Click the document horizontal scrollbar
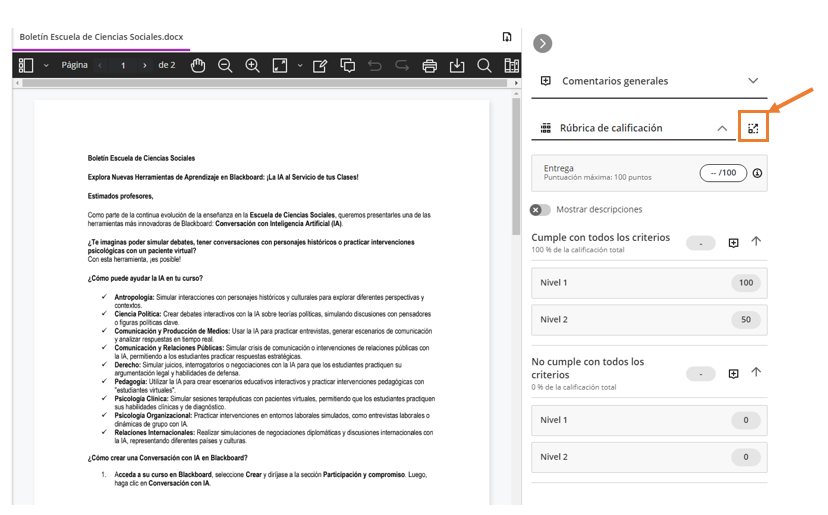 pos(264,83)
